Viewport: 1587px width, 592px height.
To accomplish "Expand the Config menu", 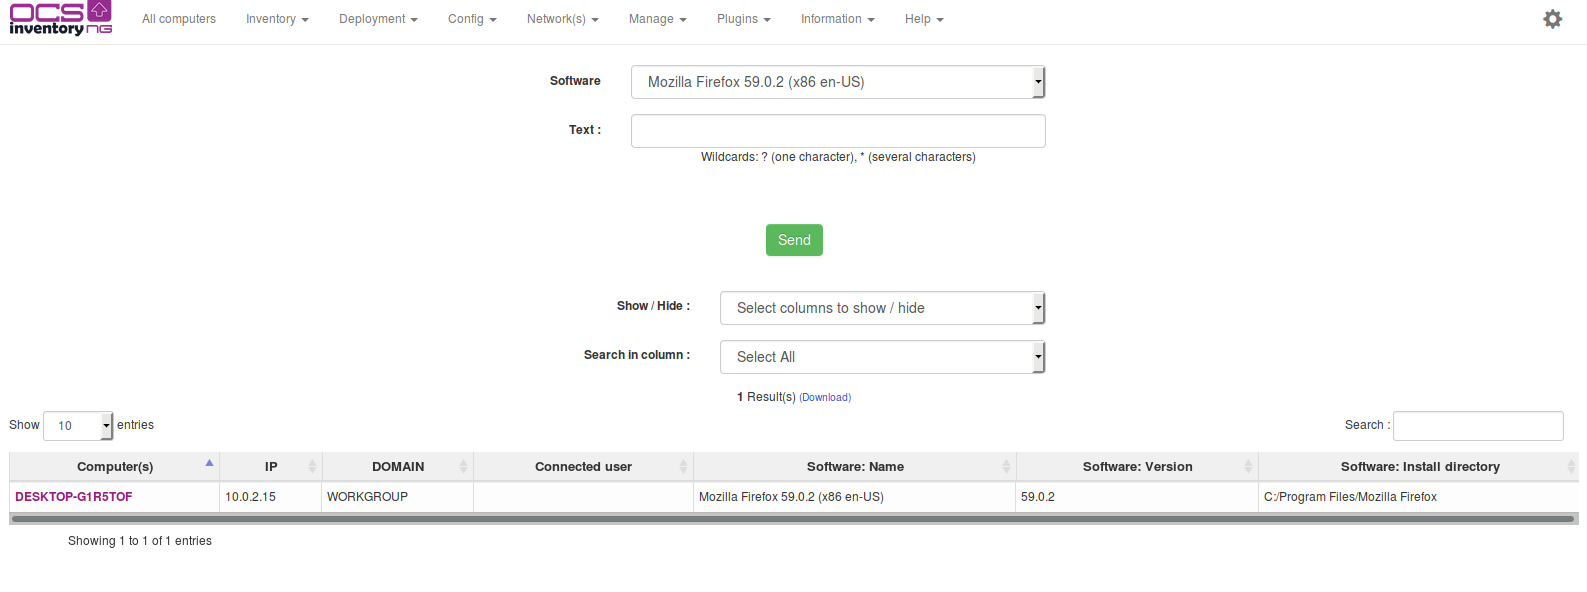I will pos(472,19).
